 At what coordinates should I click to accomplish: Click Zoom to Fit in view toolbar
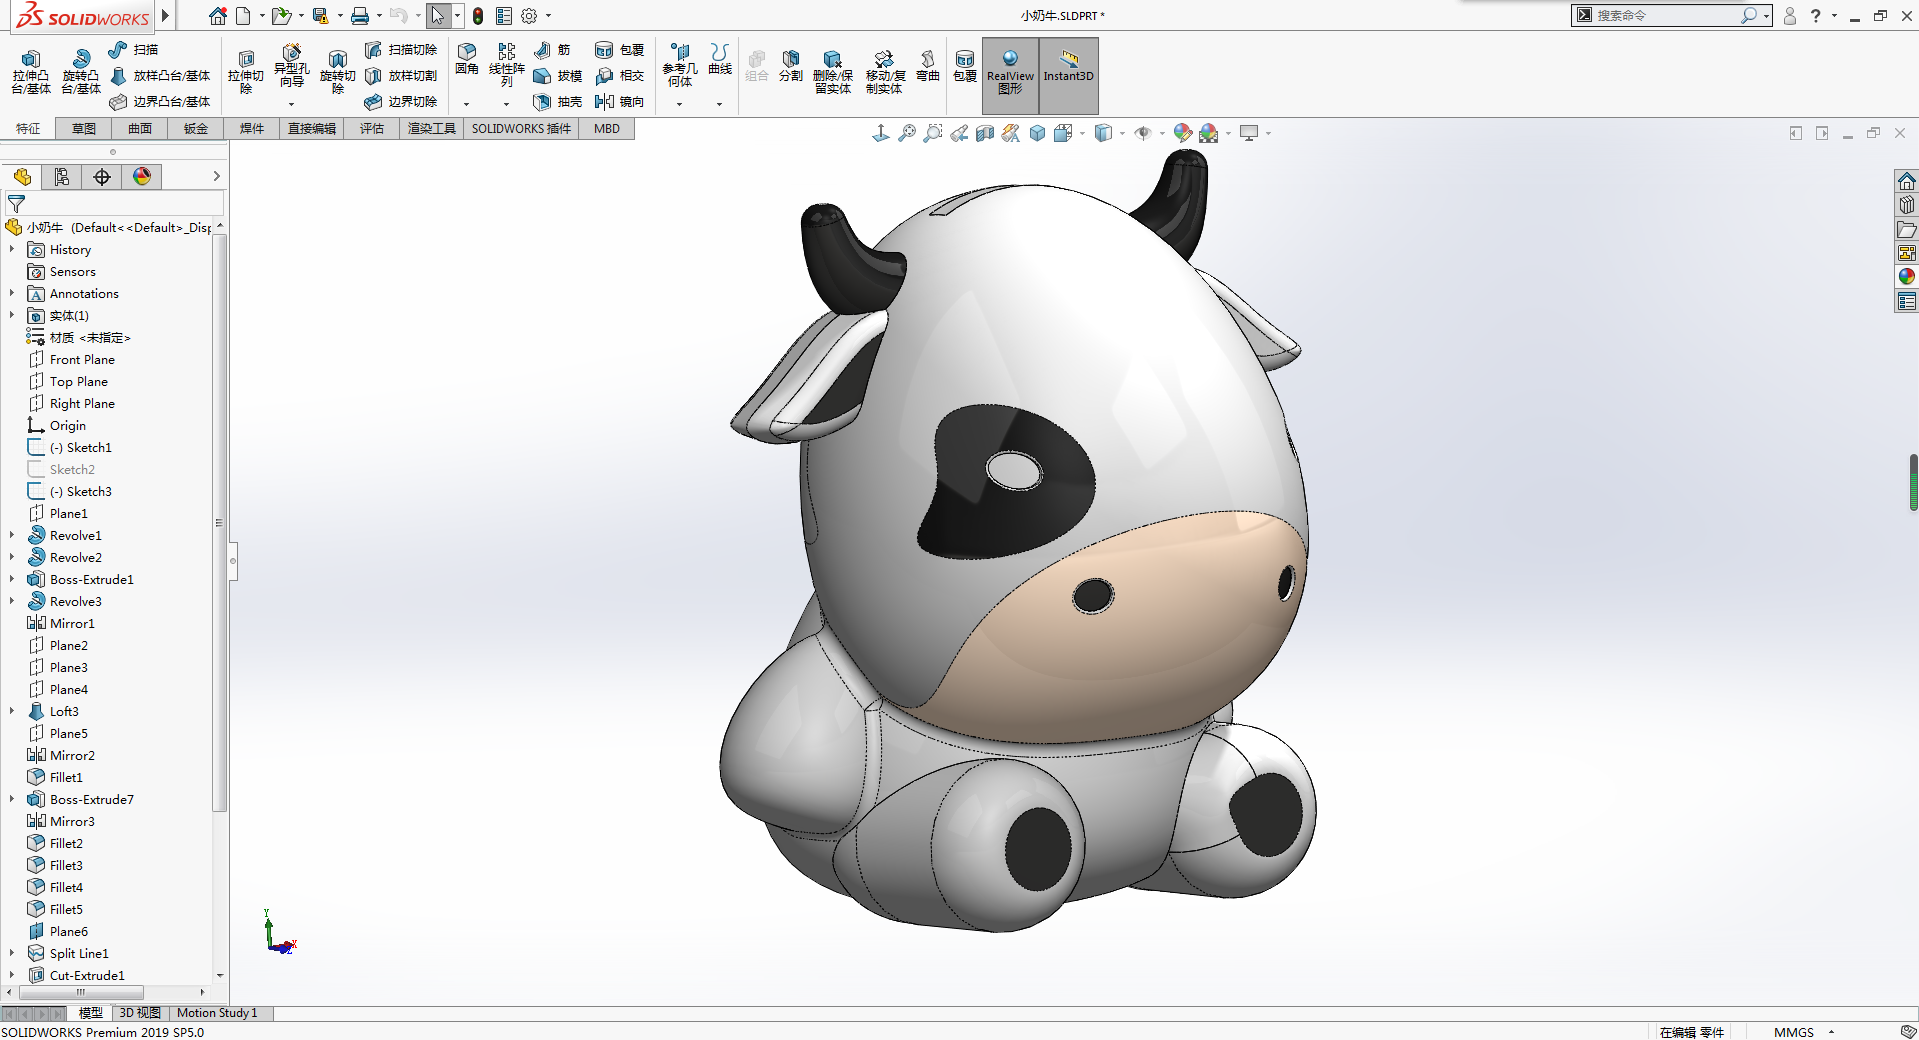(907, 133)
